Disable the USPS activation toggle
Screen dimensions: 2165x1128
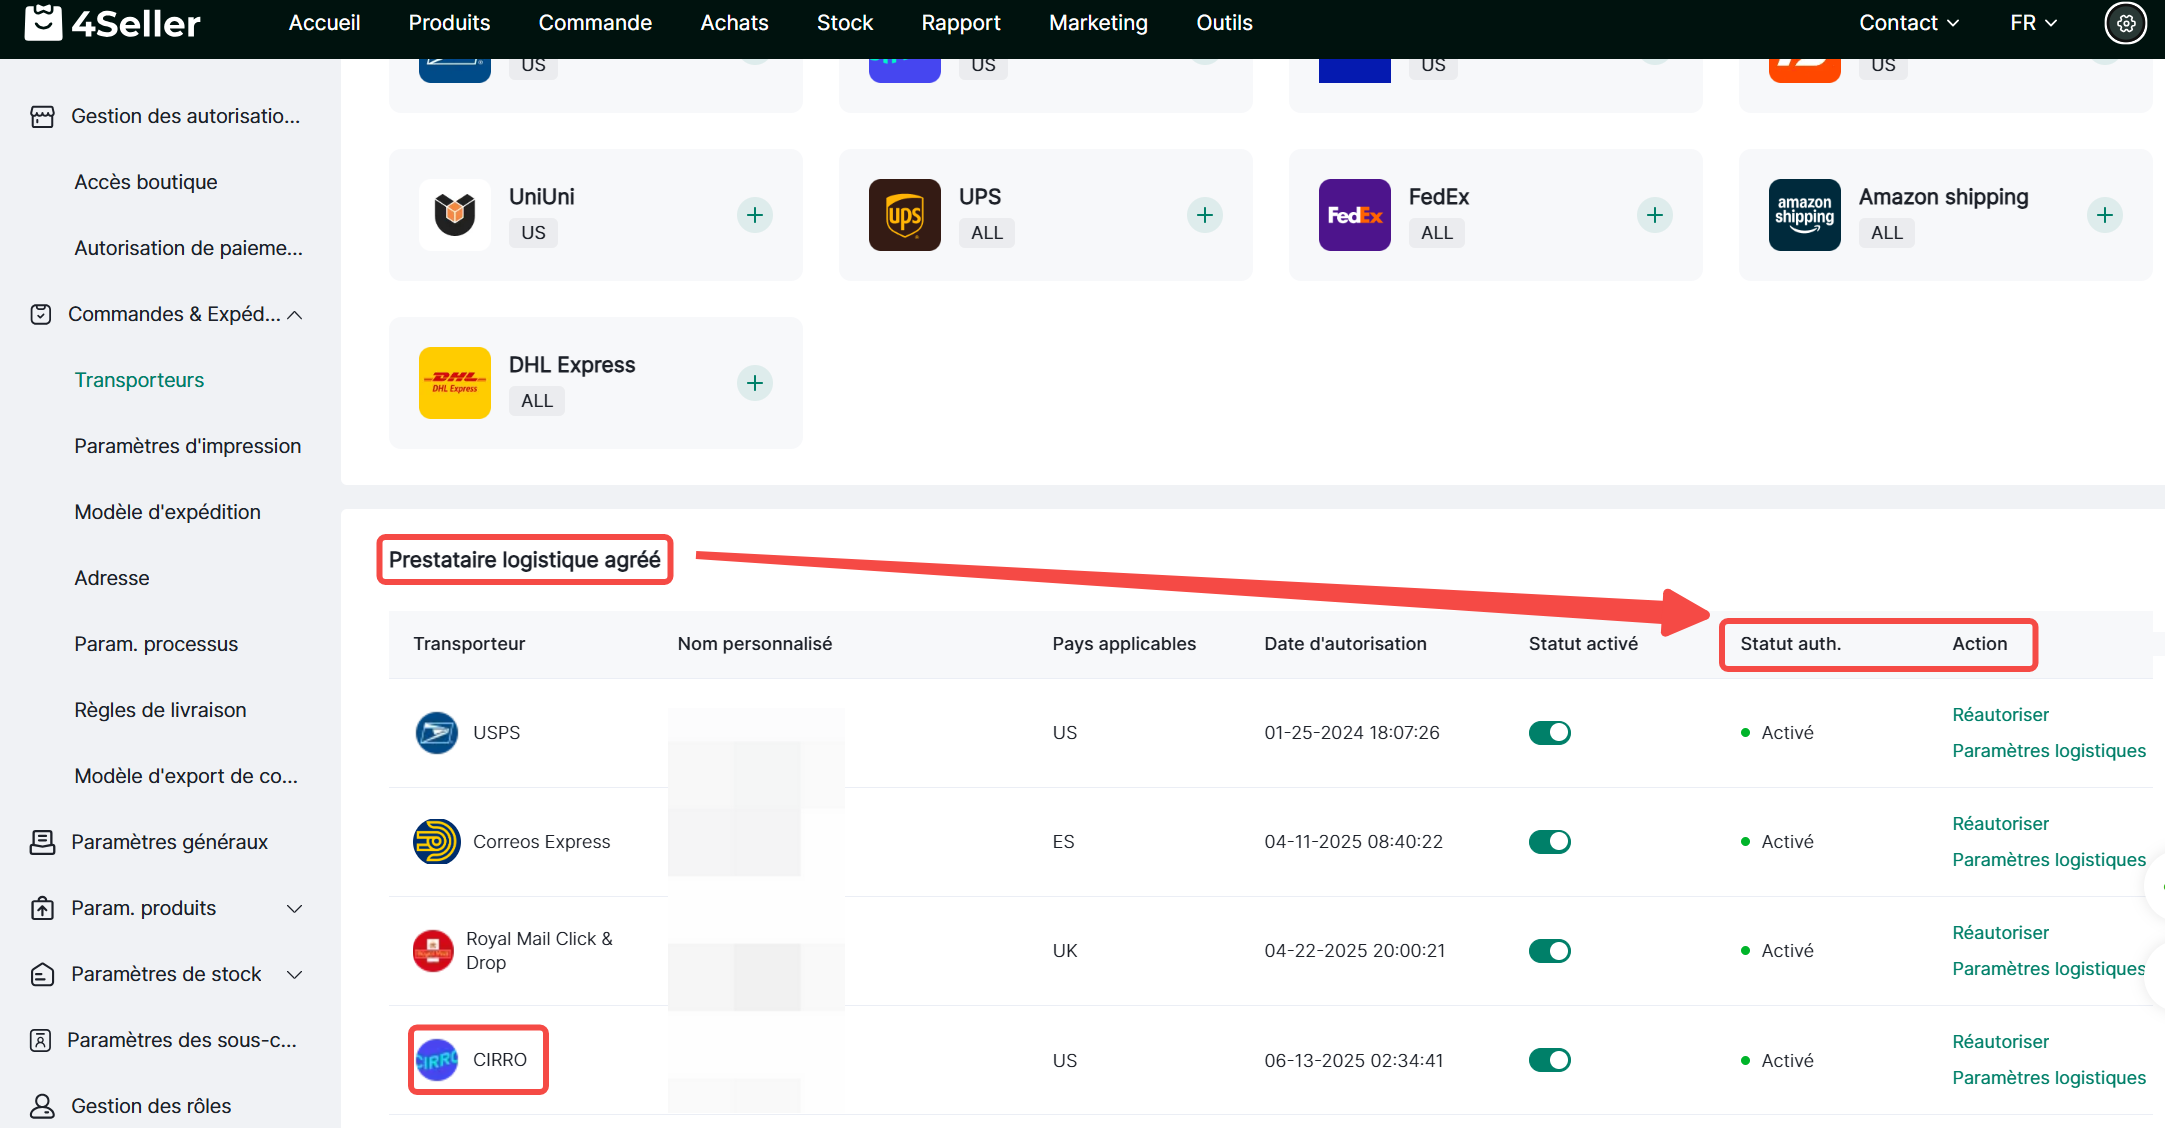pyautogui.click(x=1549, y=733)
